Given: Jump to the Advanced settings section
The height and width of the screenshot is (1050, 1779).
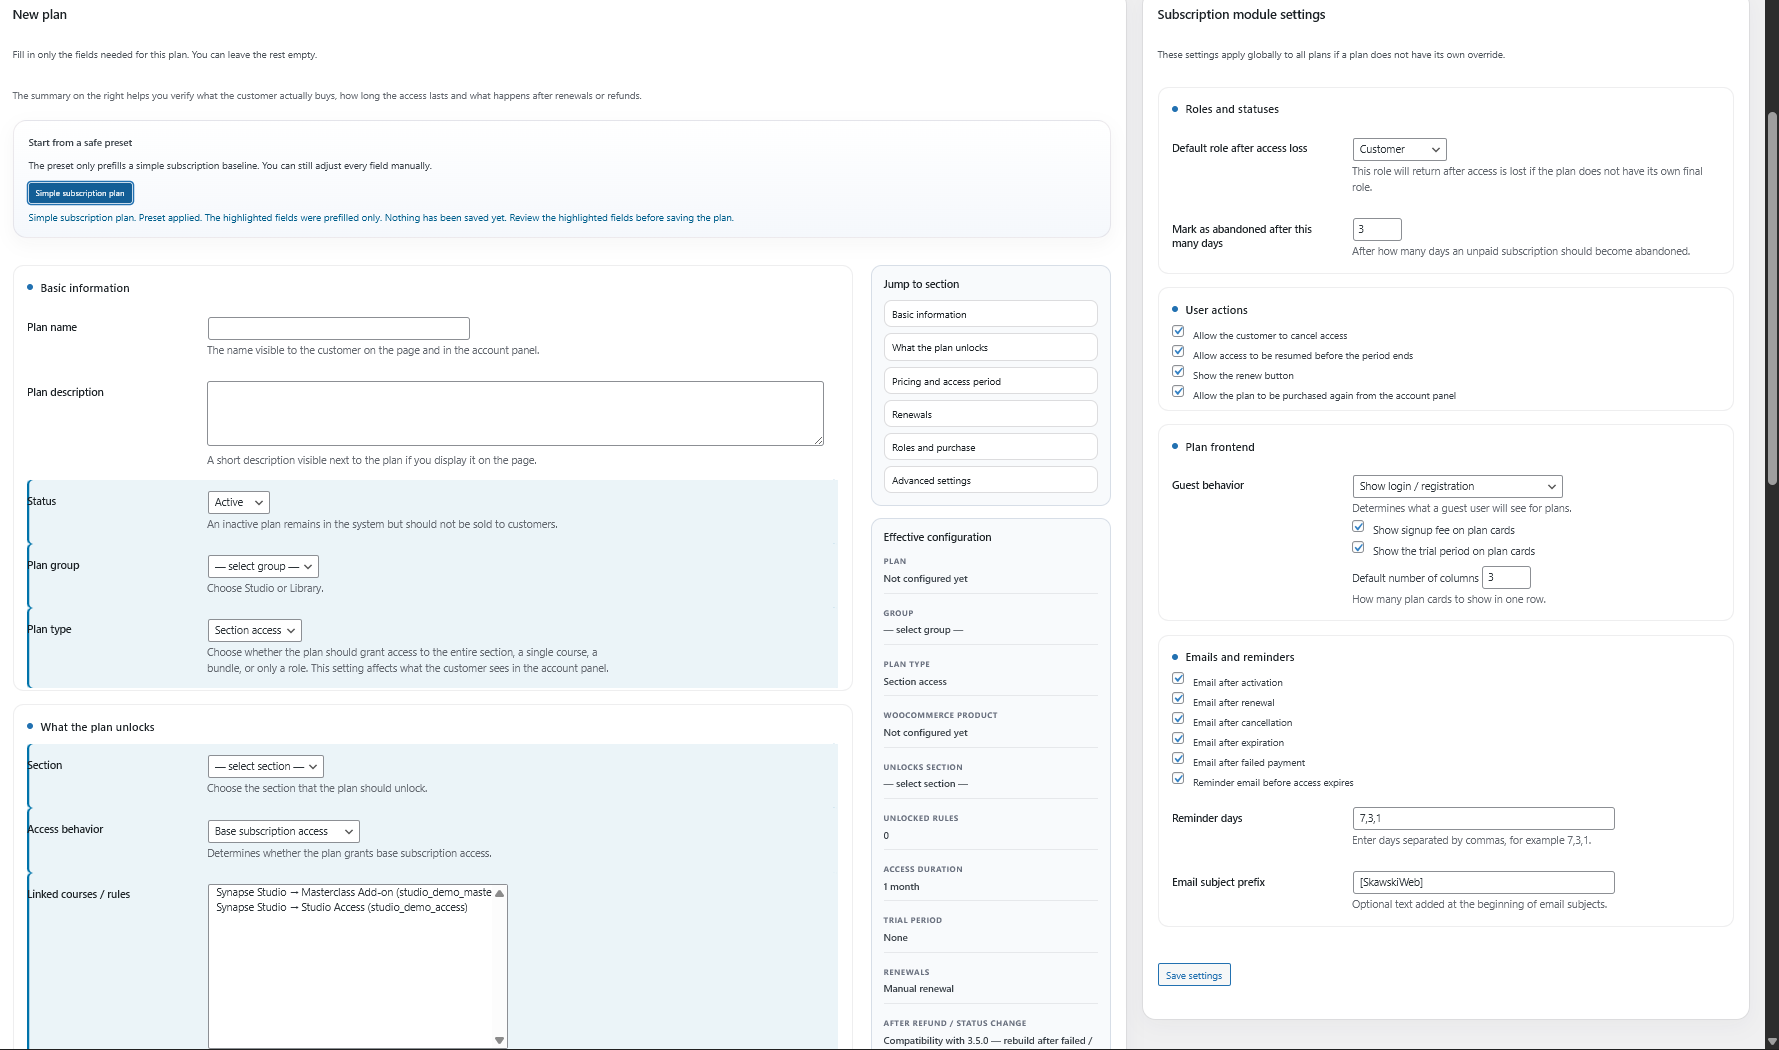Looking at the screenshot, I should [990, 480].
